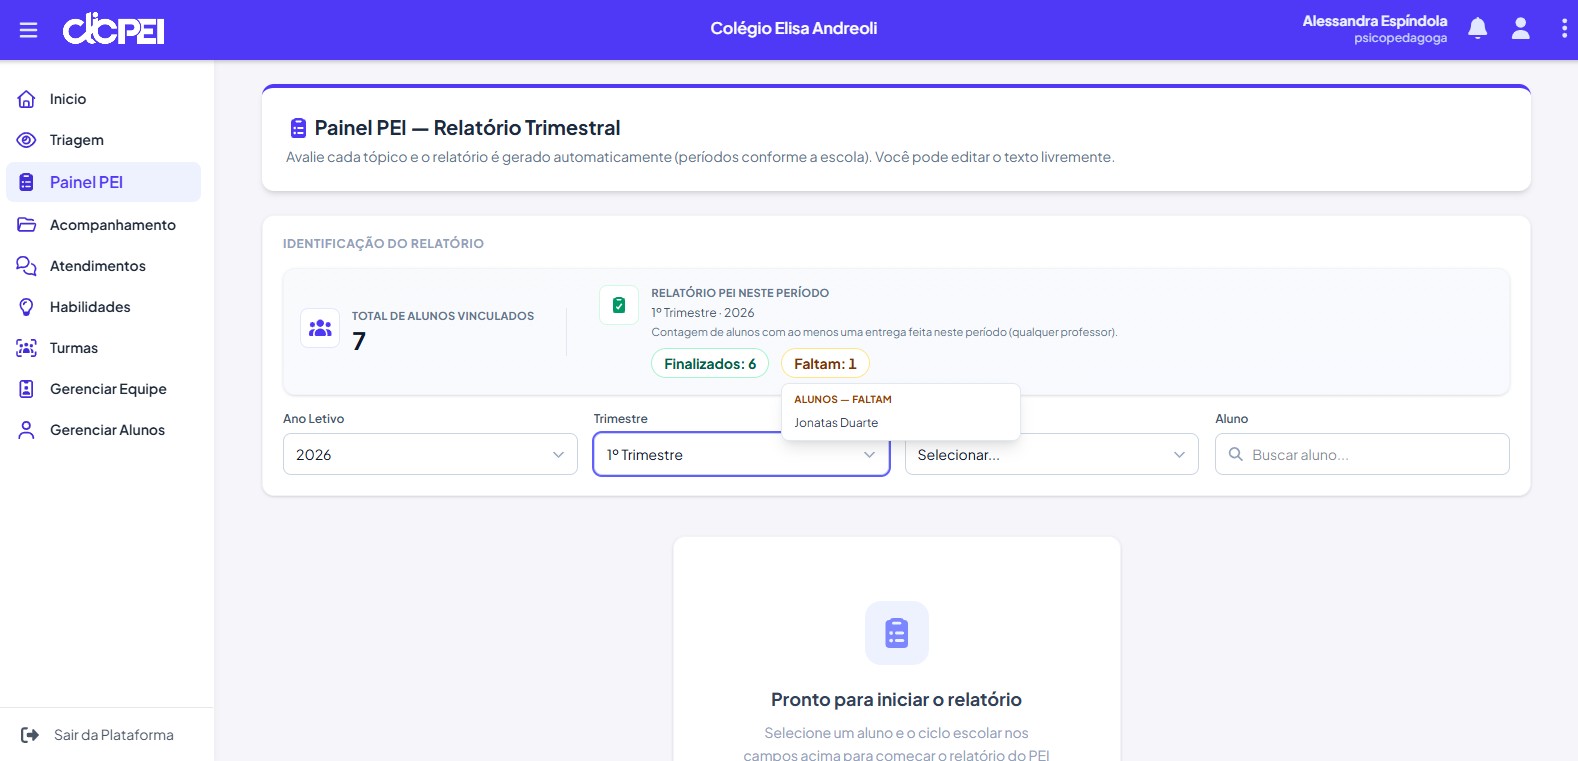This screenshot has width=1578, height=761.
Task: Click the Buscar aluno search field
Action: pos(1362,454)
